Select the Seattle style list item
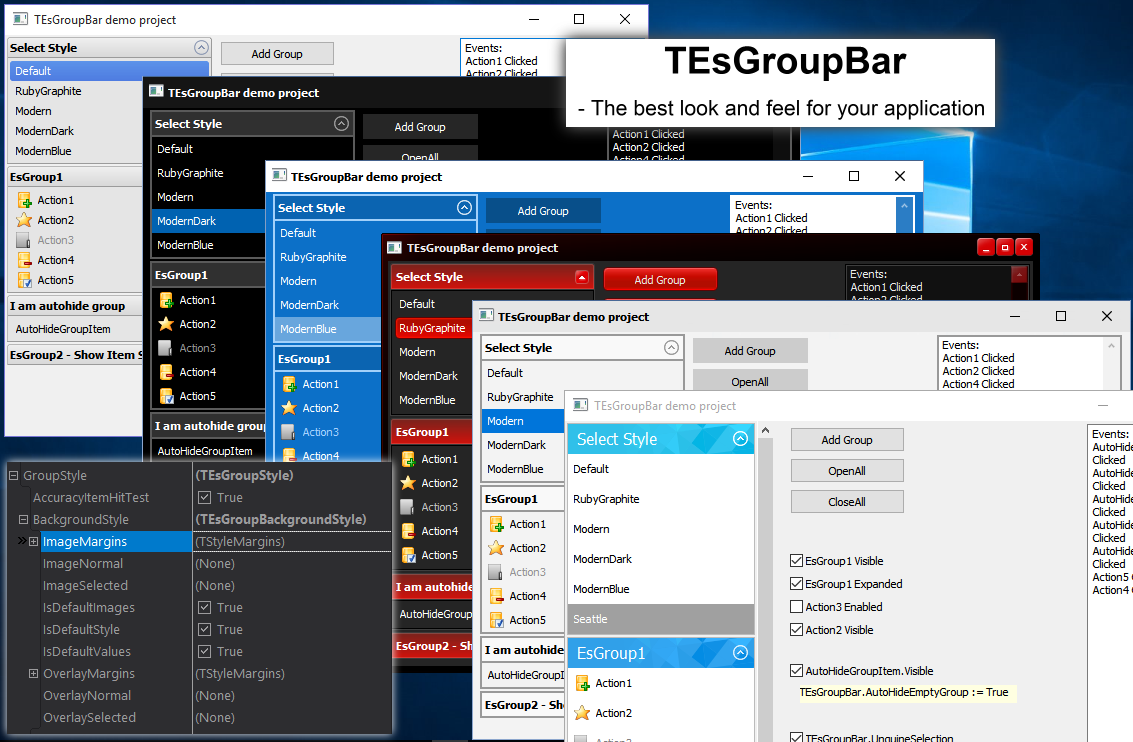 point(660,619)
